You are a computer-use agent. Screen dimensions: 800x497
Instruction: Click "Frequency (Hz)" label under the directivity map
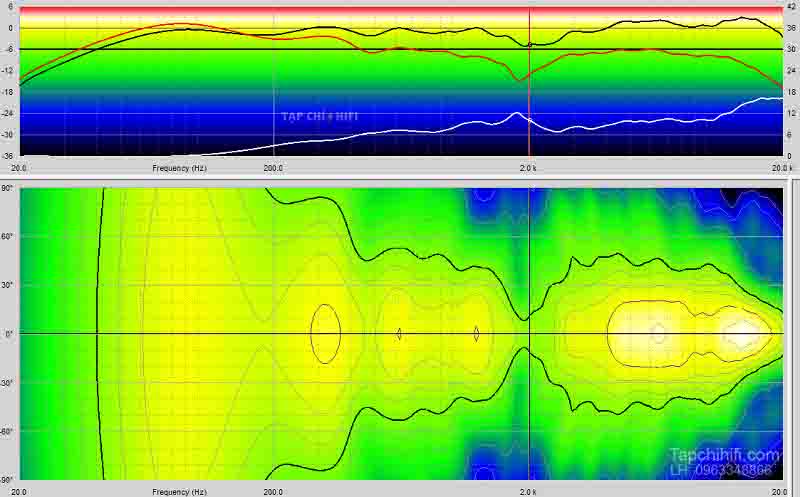point(179,492)
